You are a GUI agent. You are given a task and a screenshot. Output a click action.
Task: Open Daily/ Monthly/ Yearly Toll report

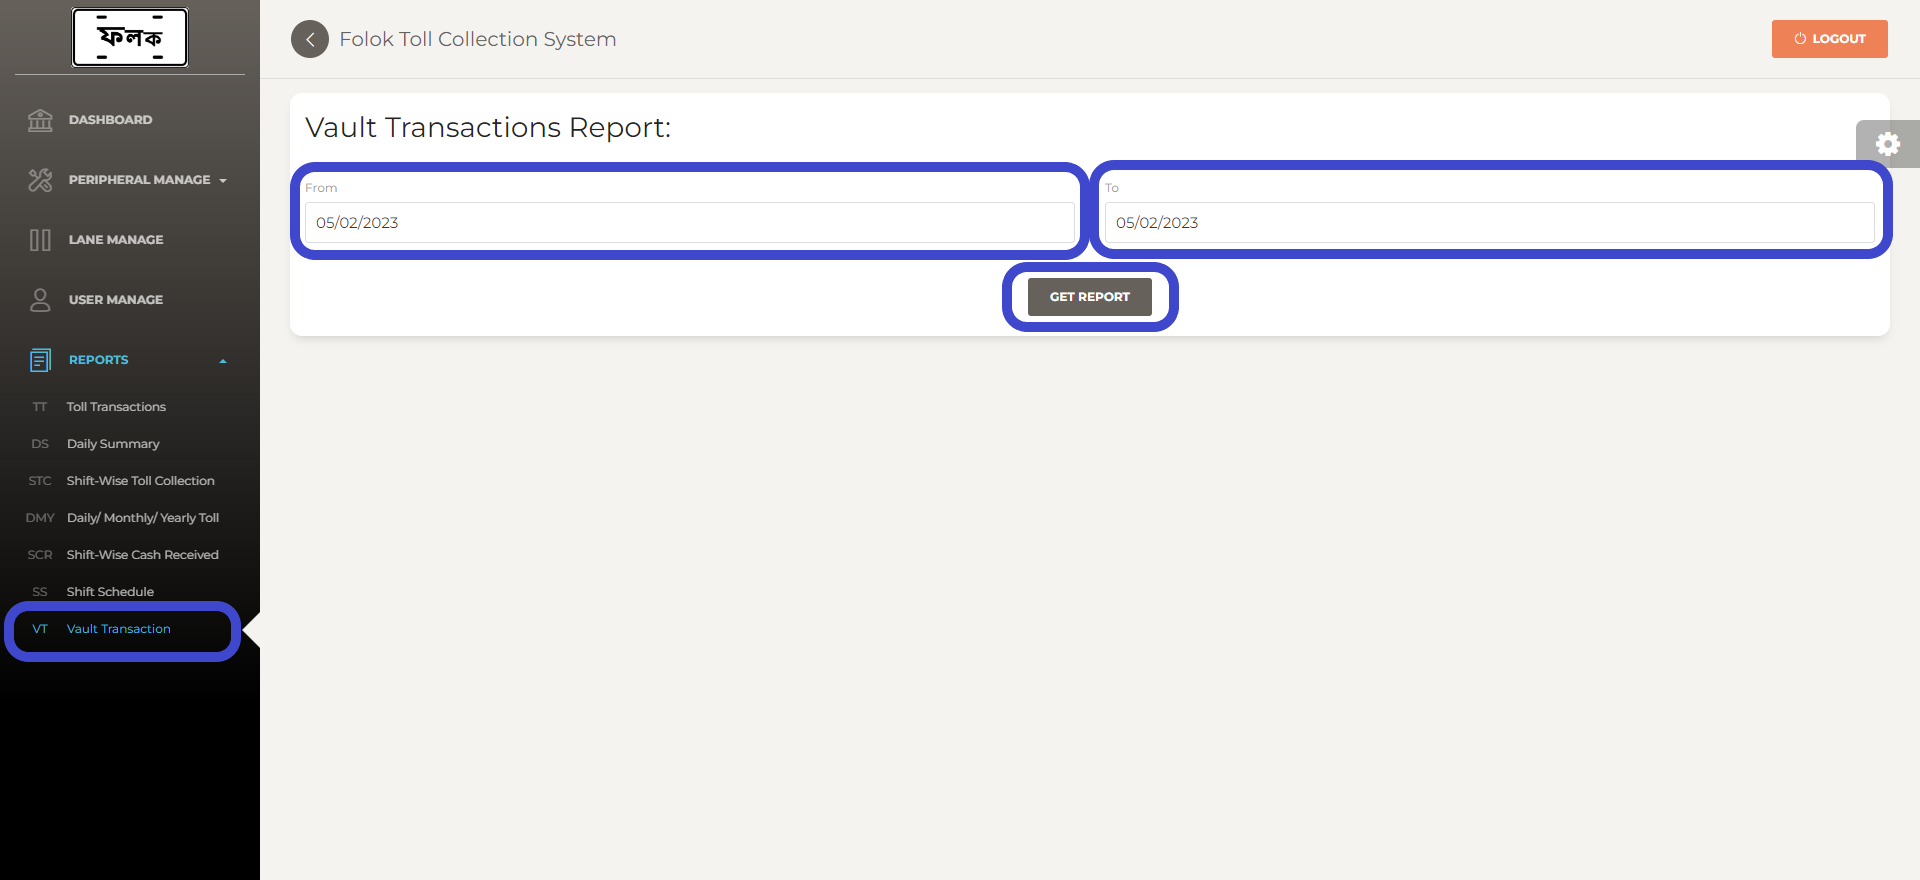point(143,518)
